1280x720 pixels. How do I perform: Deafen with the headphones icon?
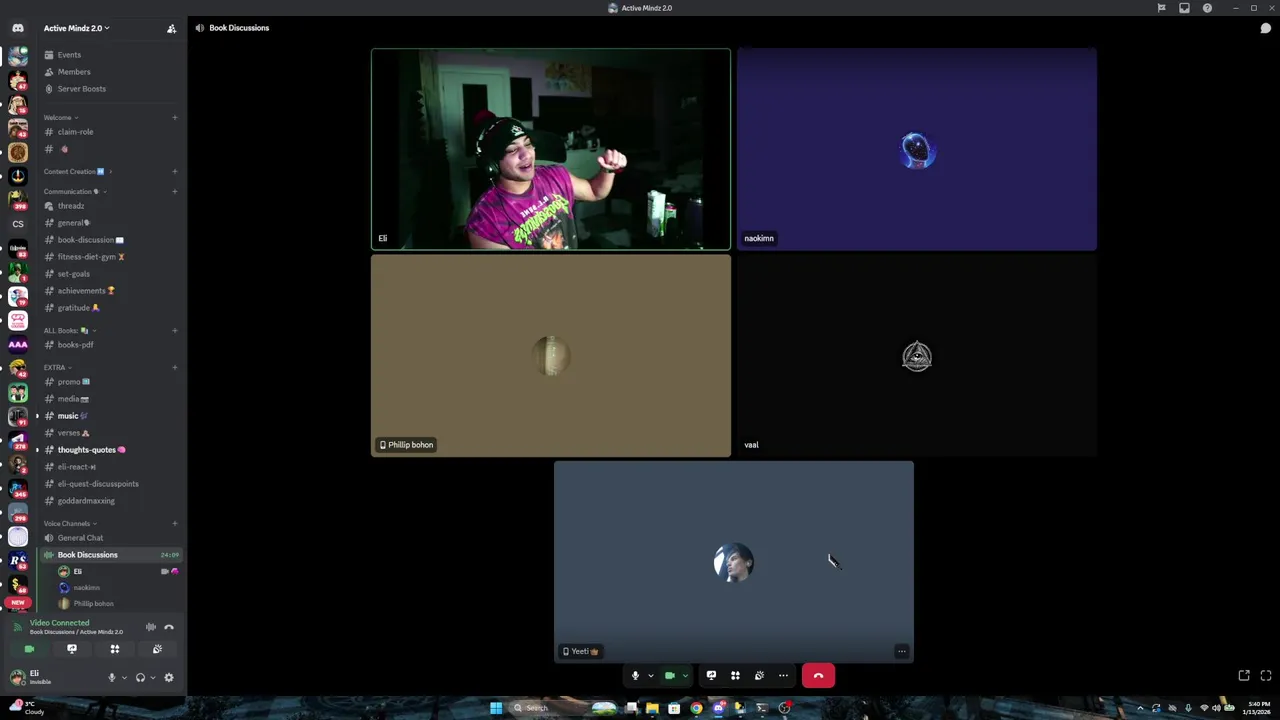140,678
